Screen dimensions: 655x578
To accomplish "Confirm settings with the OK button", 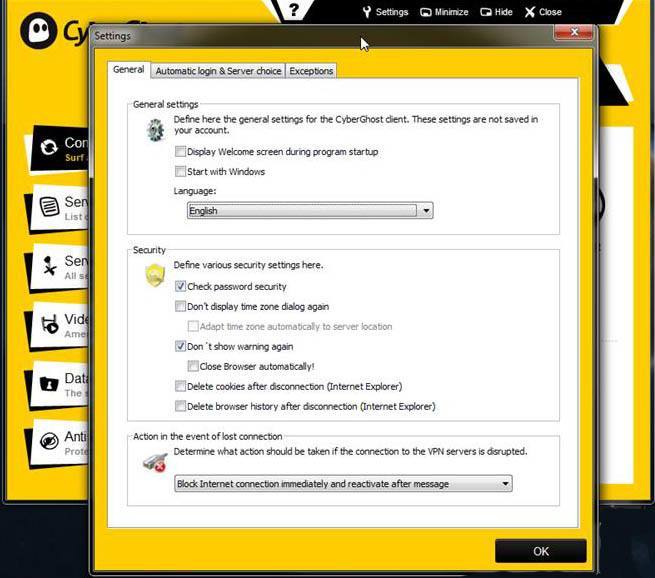I will [541, 551].
